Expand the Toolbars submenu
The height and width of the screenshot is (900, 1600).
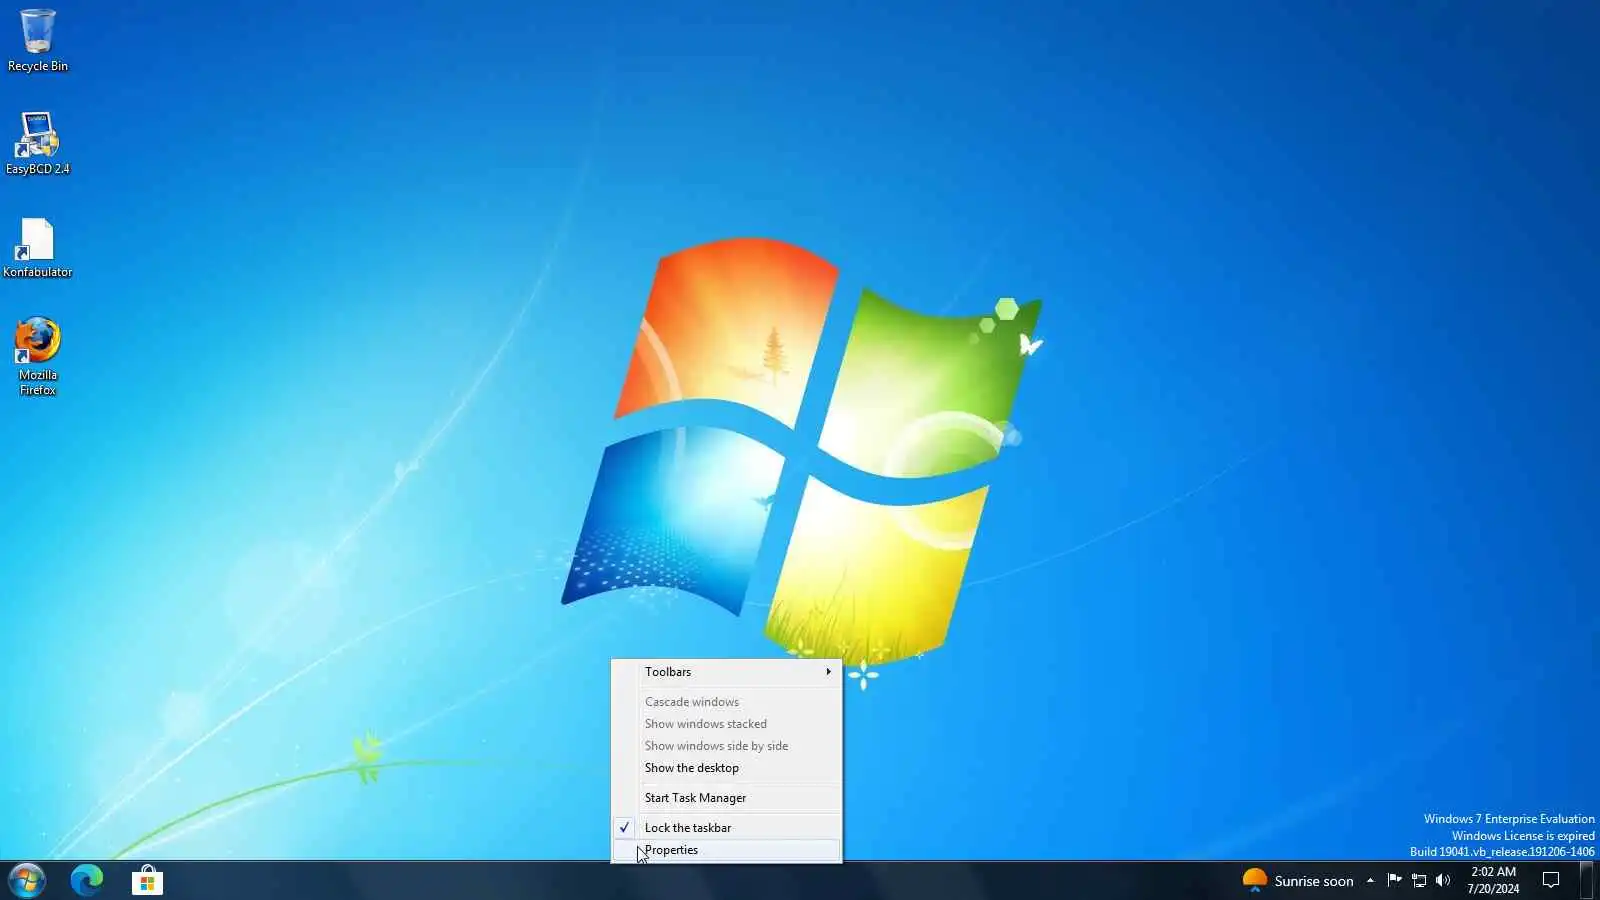(x=727, y=672)
